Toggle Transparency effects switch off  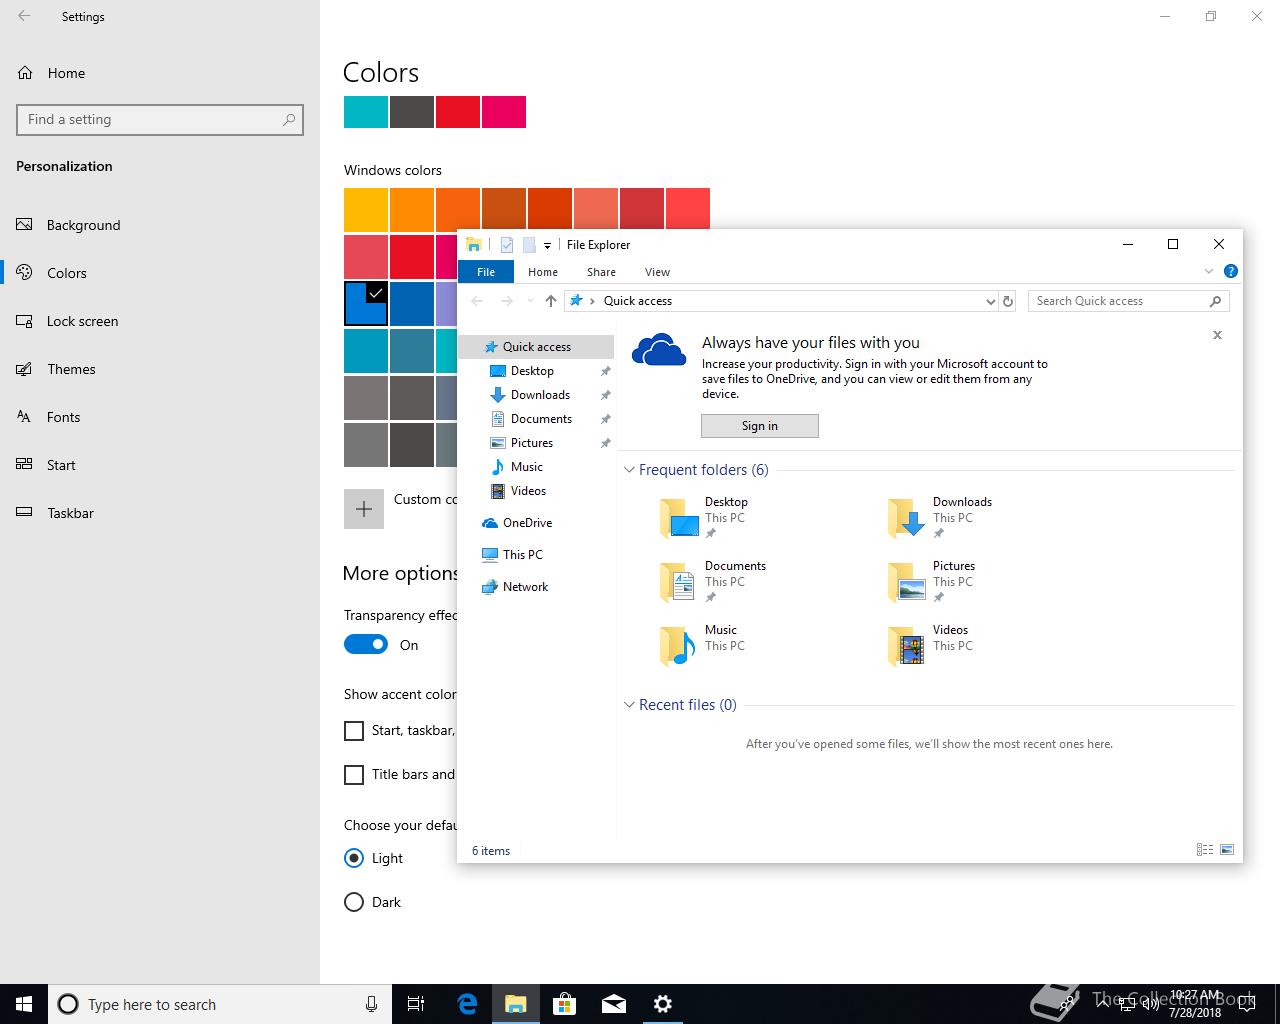coord(366,645)
